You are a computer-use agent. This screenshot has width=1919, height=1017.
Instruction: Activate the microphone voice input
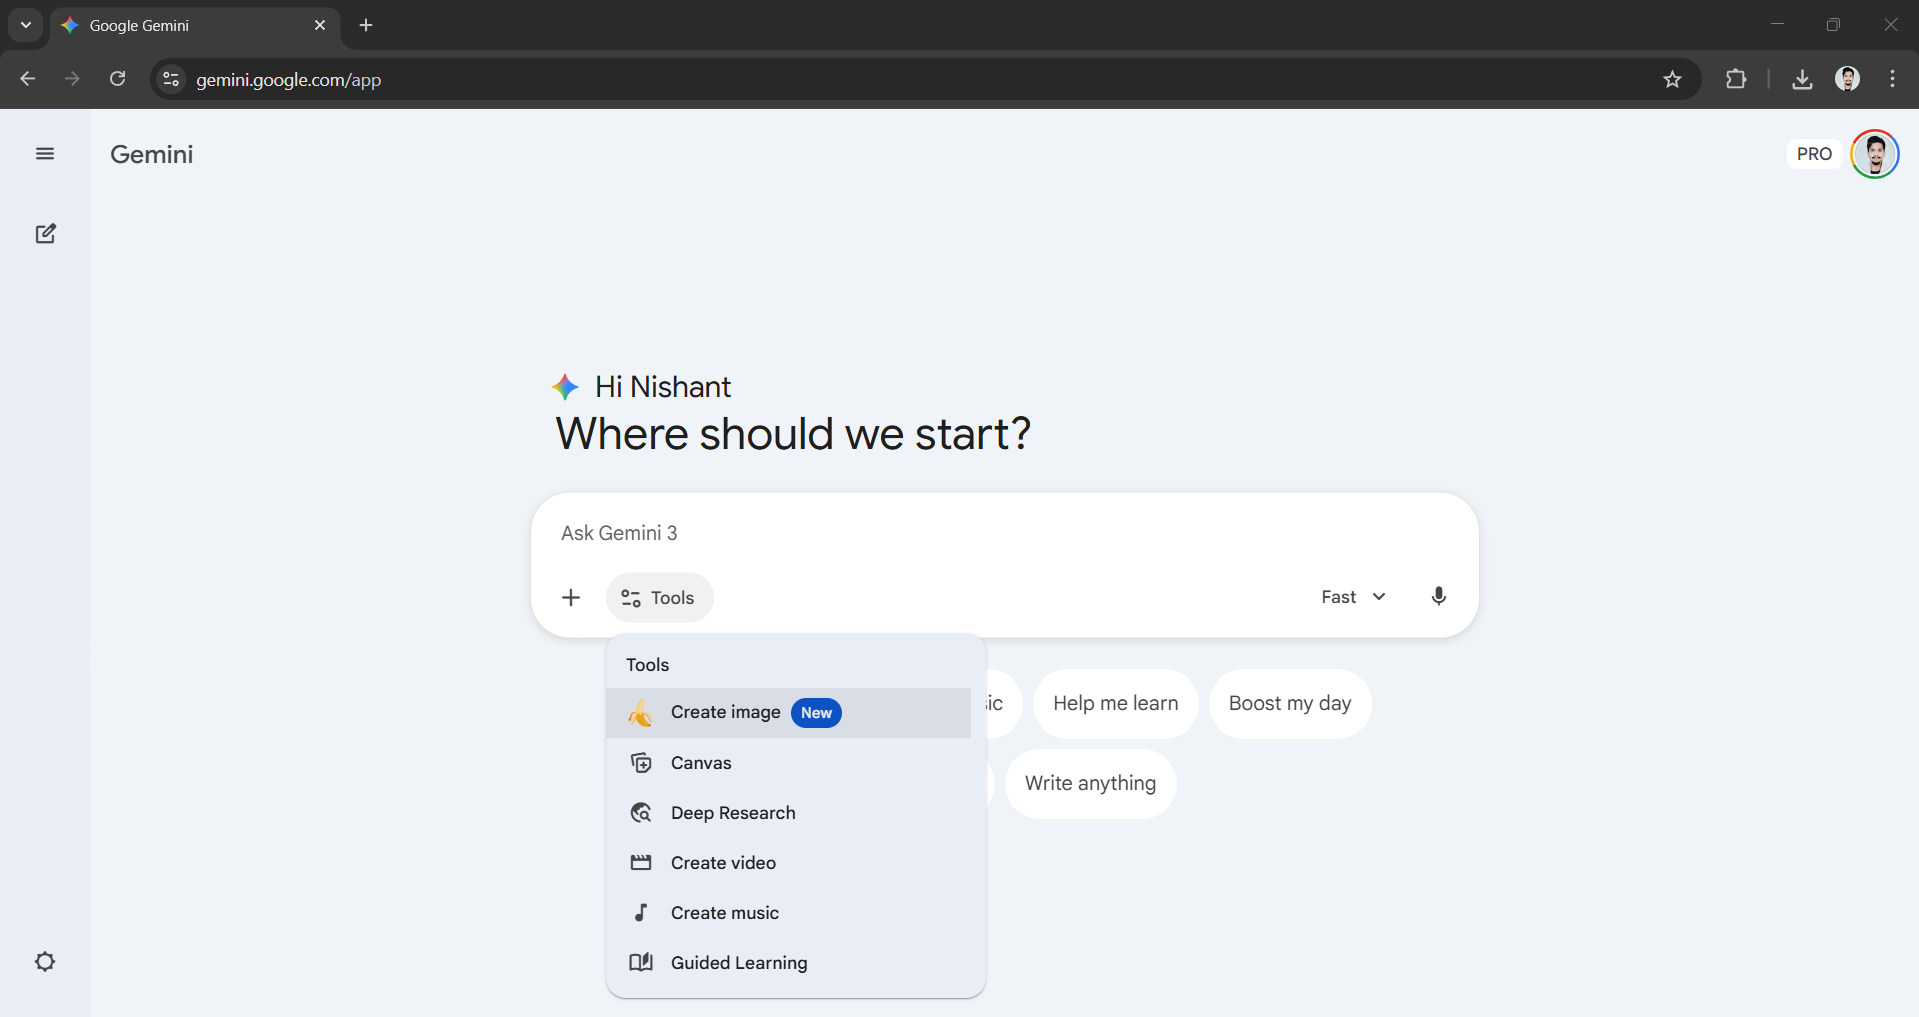(1438, 597)
